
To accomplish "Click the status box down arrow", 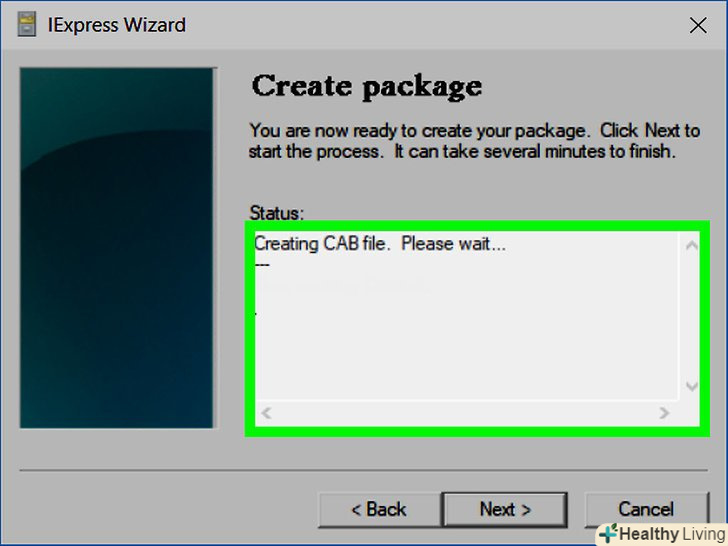I will click(691, 386).
